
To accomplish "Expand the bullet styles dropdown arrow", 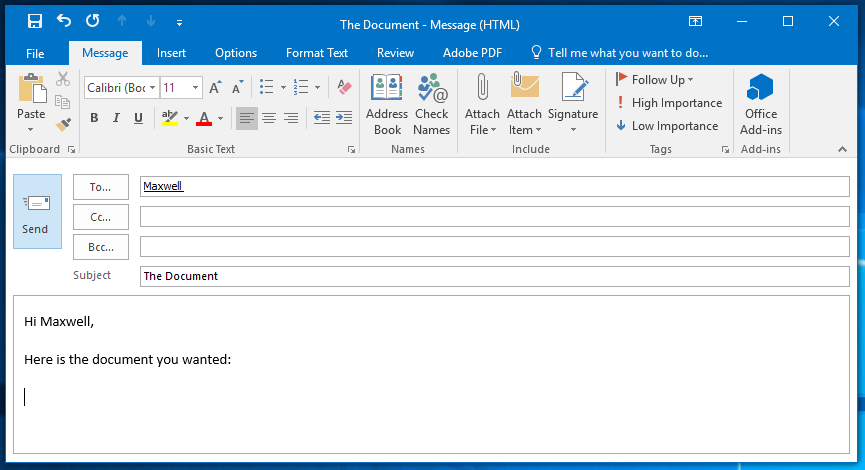I will pyautogui.click(x=283, y=88).
